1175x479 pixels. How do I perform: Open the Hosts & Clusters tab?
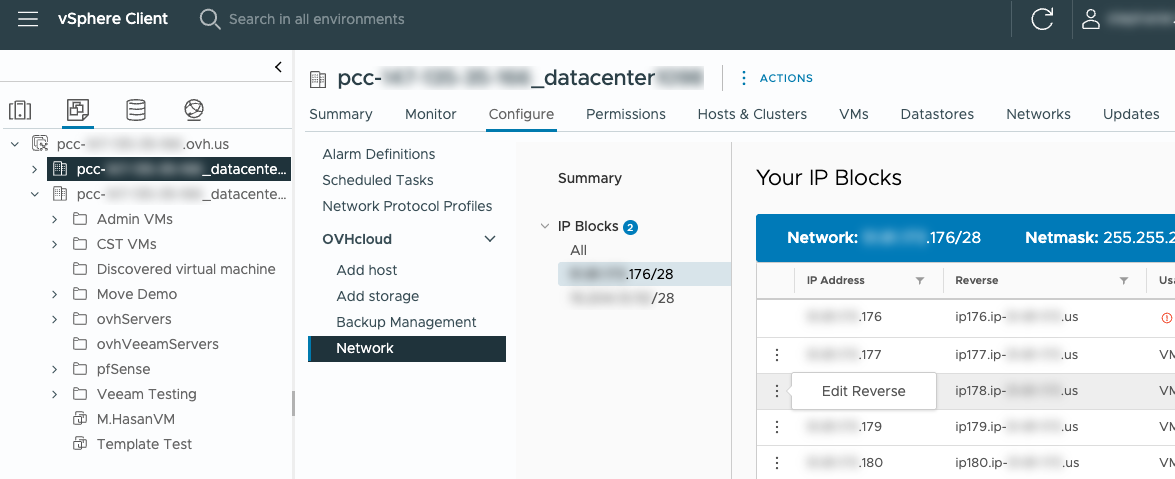pos(752,114)
